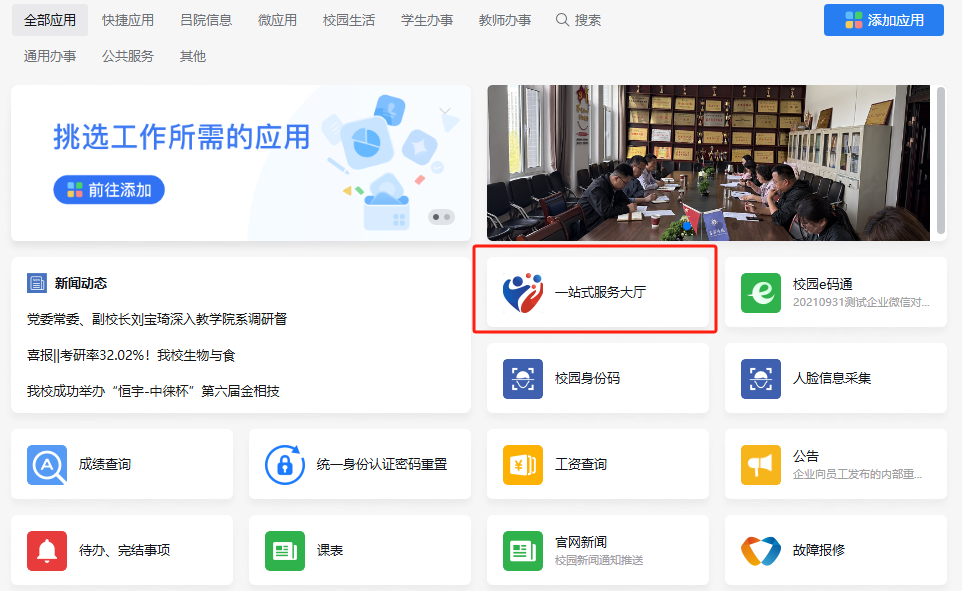Open the 课表 app icon
Screen dimensions: 962x591
[x=285, y=550]
